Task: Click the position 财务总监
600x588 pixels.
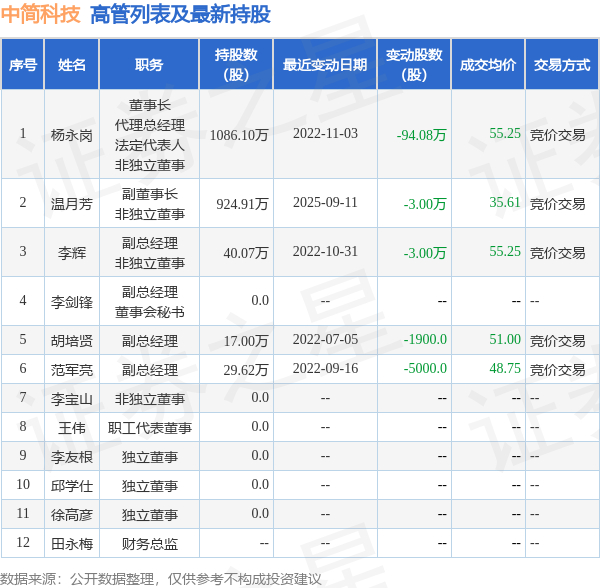Action: point(150,544)
